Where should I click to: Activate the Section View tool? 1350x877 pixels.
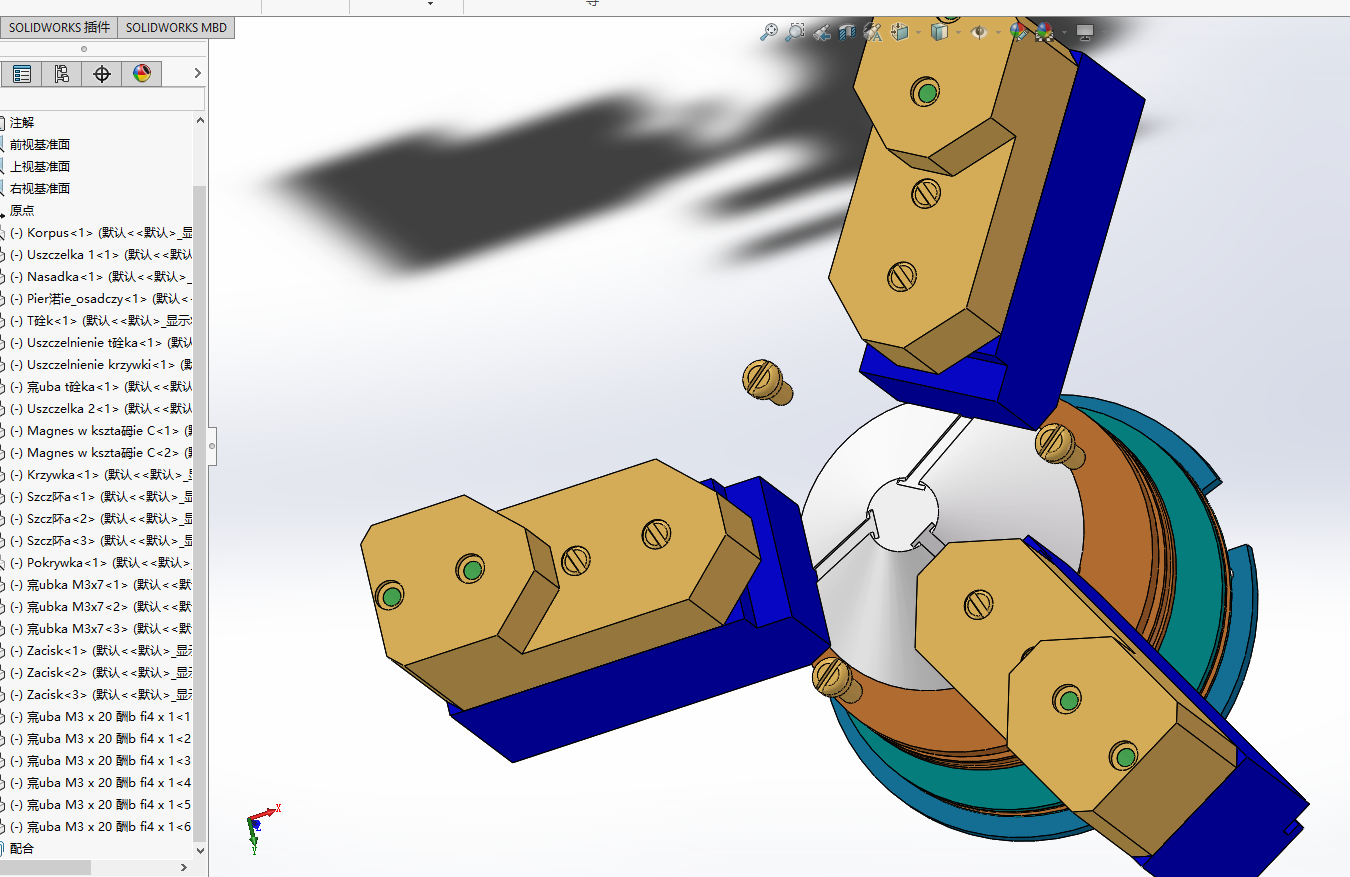[x=847, y=33]
